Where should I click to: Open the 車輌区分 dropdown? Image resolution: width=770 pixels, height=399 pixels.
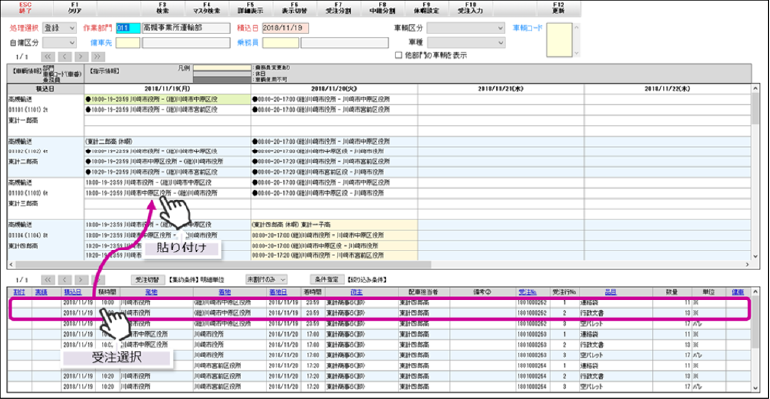pos(466,28)
